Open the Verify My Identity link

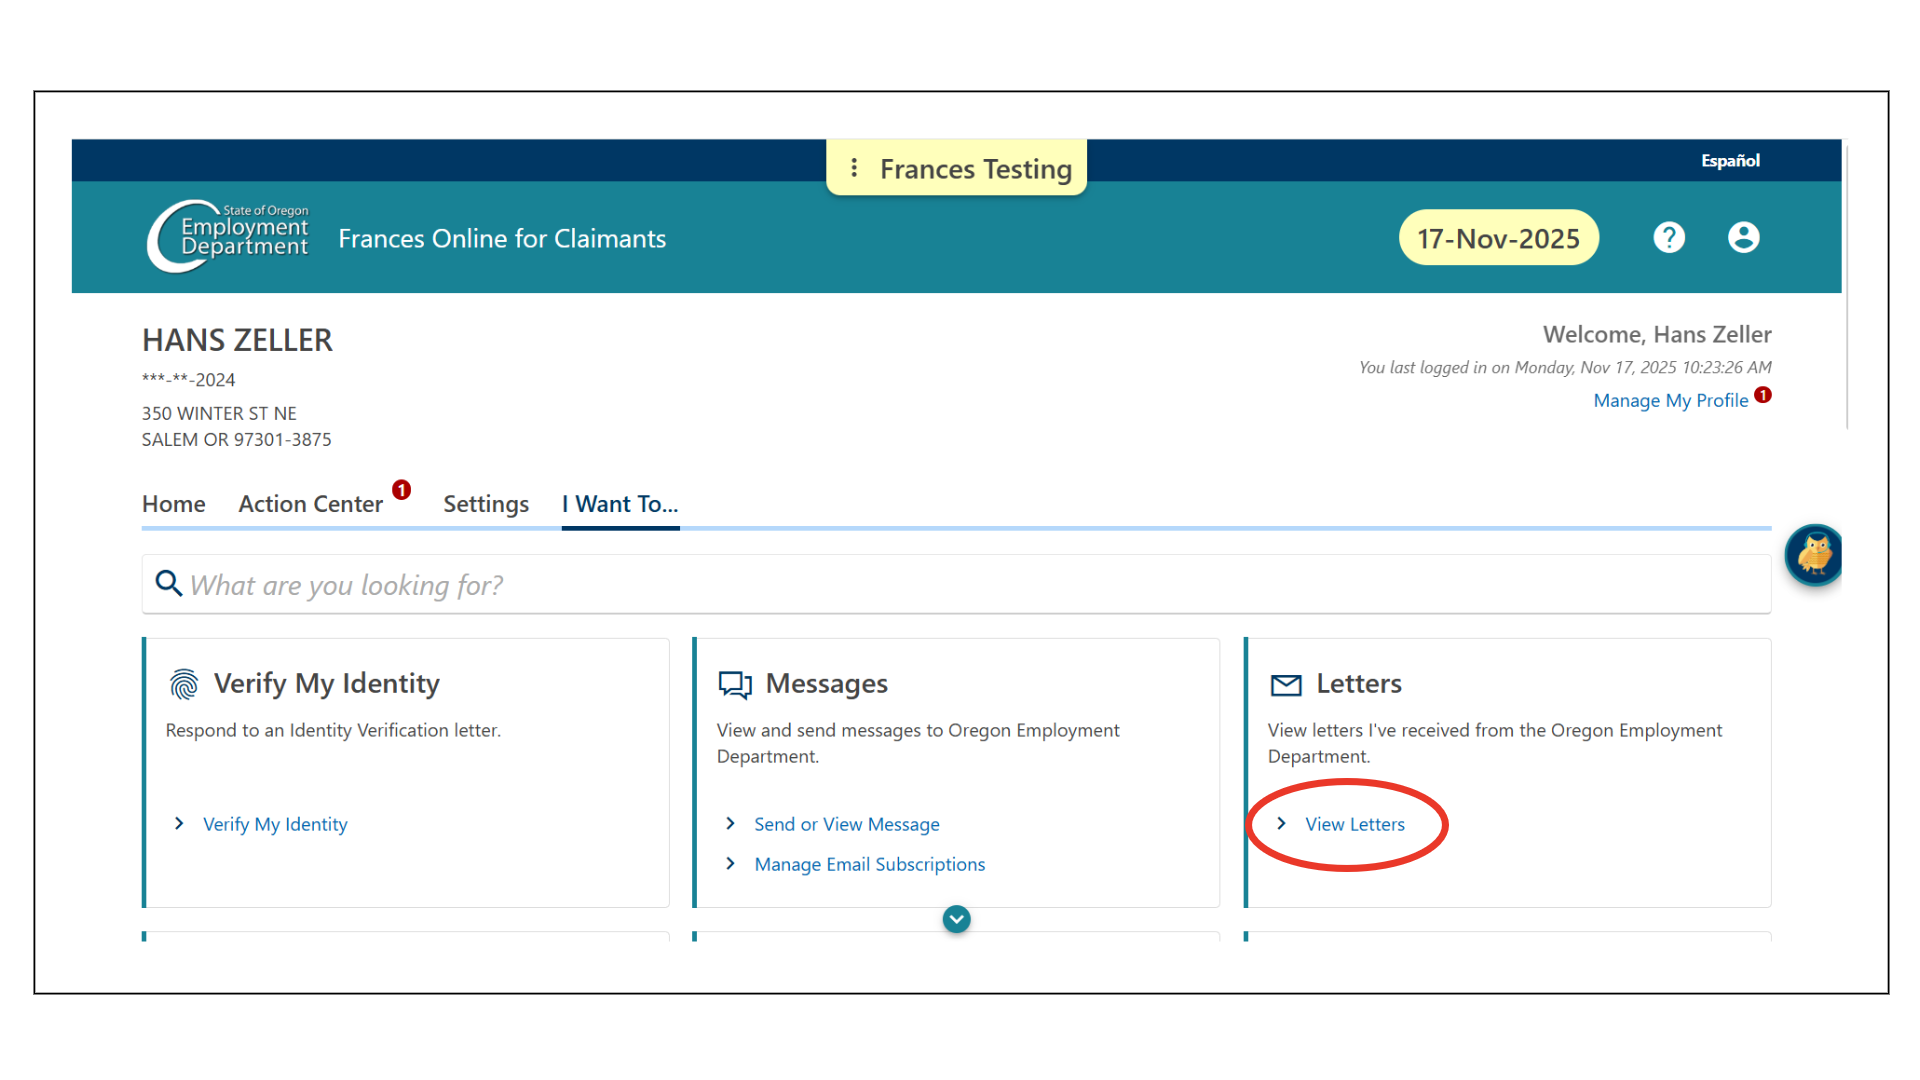pyautogui.click(x=275, y=824)
